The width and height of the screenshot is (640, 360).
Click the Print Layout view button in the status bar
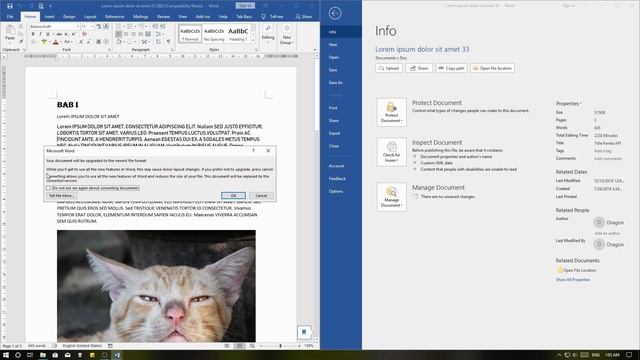pos(240,346)
